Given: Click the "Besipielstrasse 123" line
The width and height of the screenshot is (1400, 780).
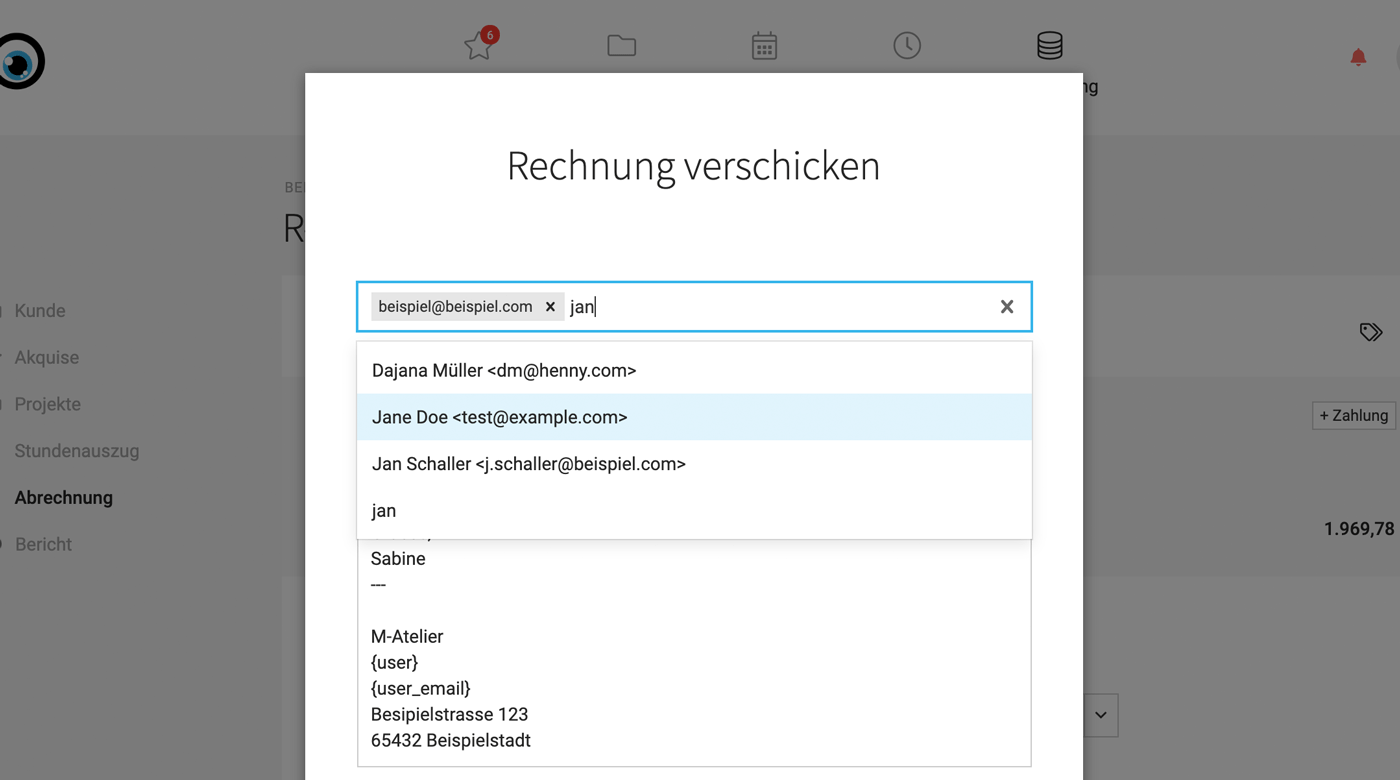Looking at the screenshot, I should tap(449, 714).
